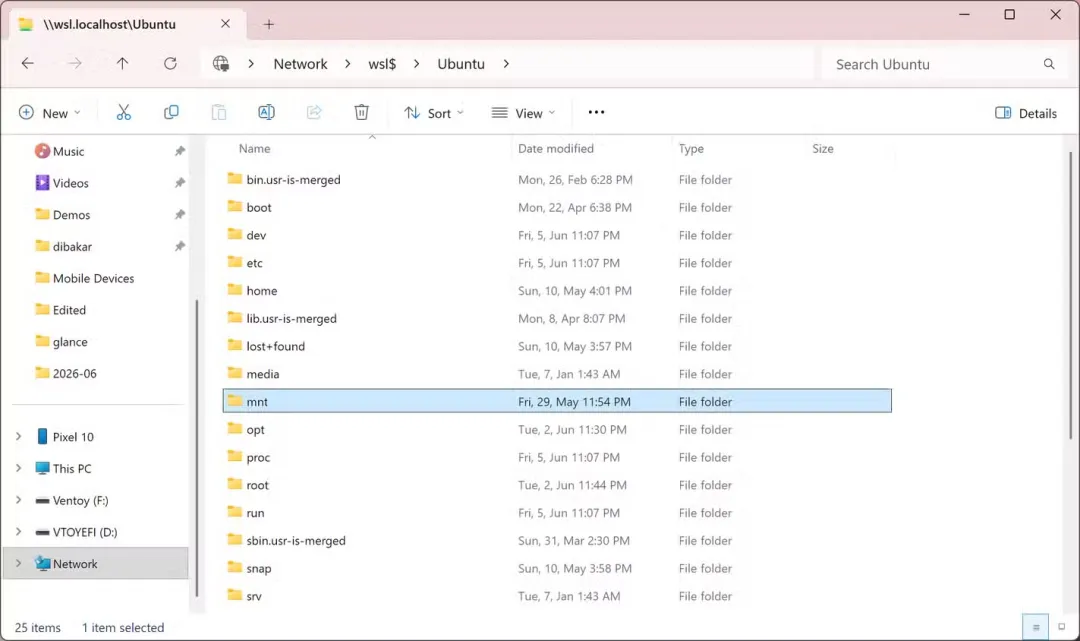Screen dimensions: 1080x641
Task: Select the bin.usr-is-merged folder name
Action: click(293, 180)
